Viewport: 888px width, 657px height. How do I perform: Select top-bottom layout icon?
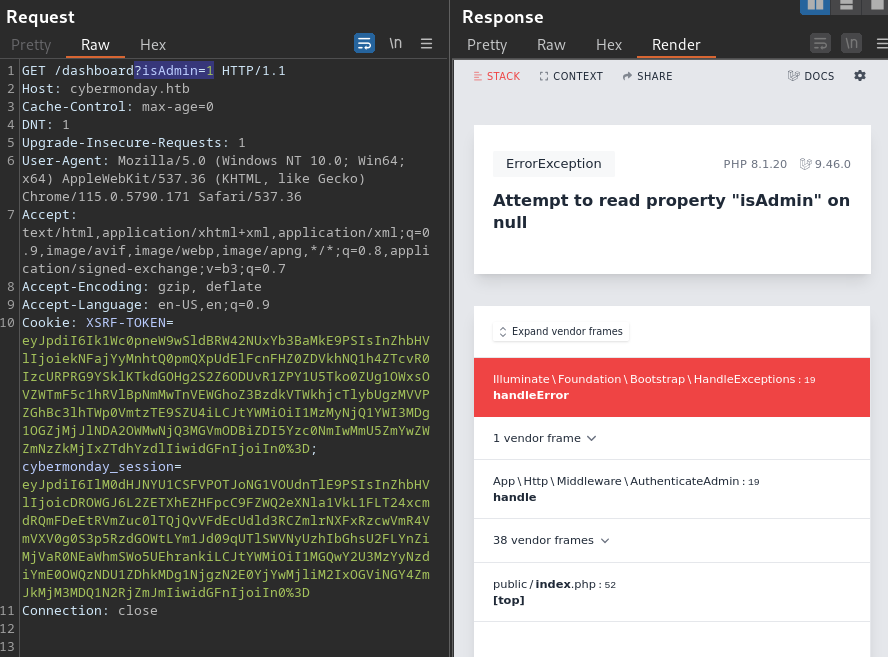click(846, 5)
